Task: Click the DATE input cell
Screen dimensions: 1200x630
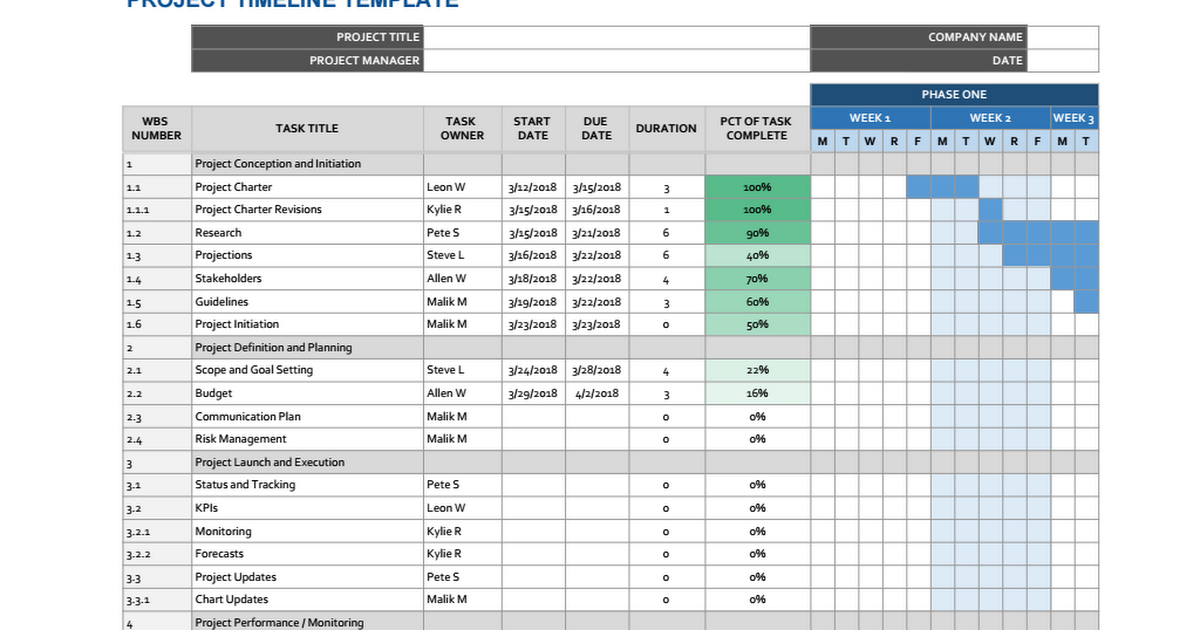Action: (1062, 60)
